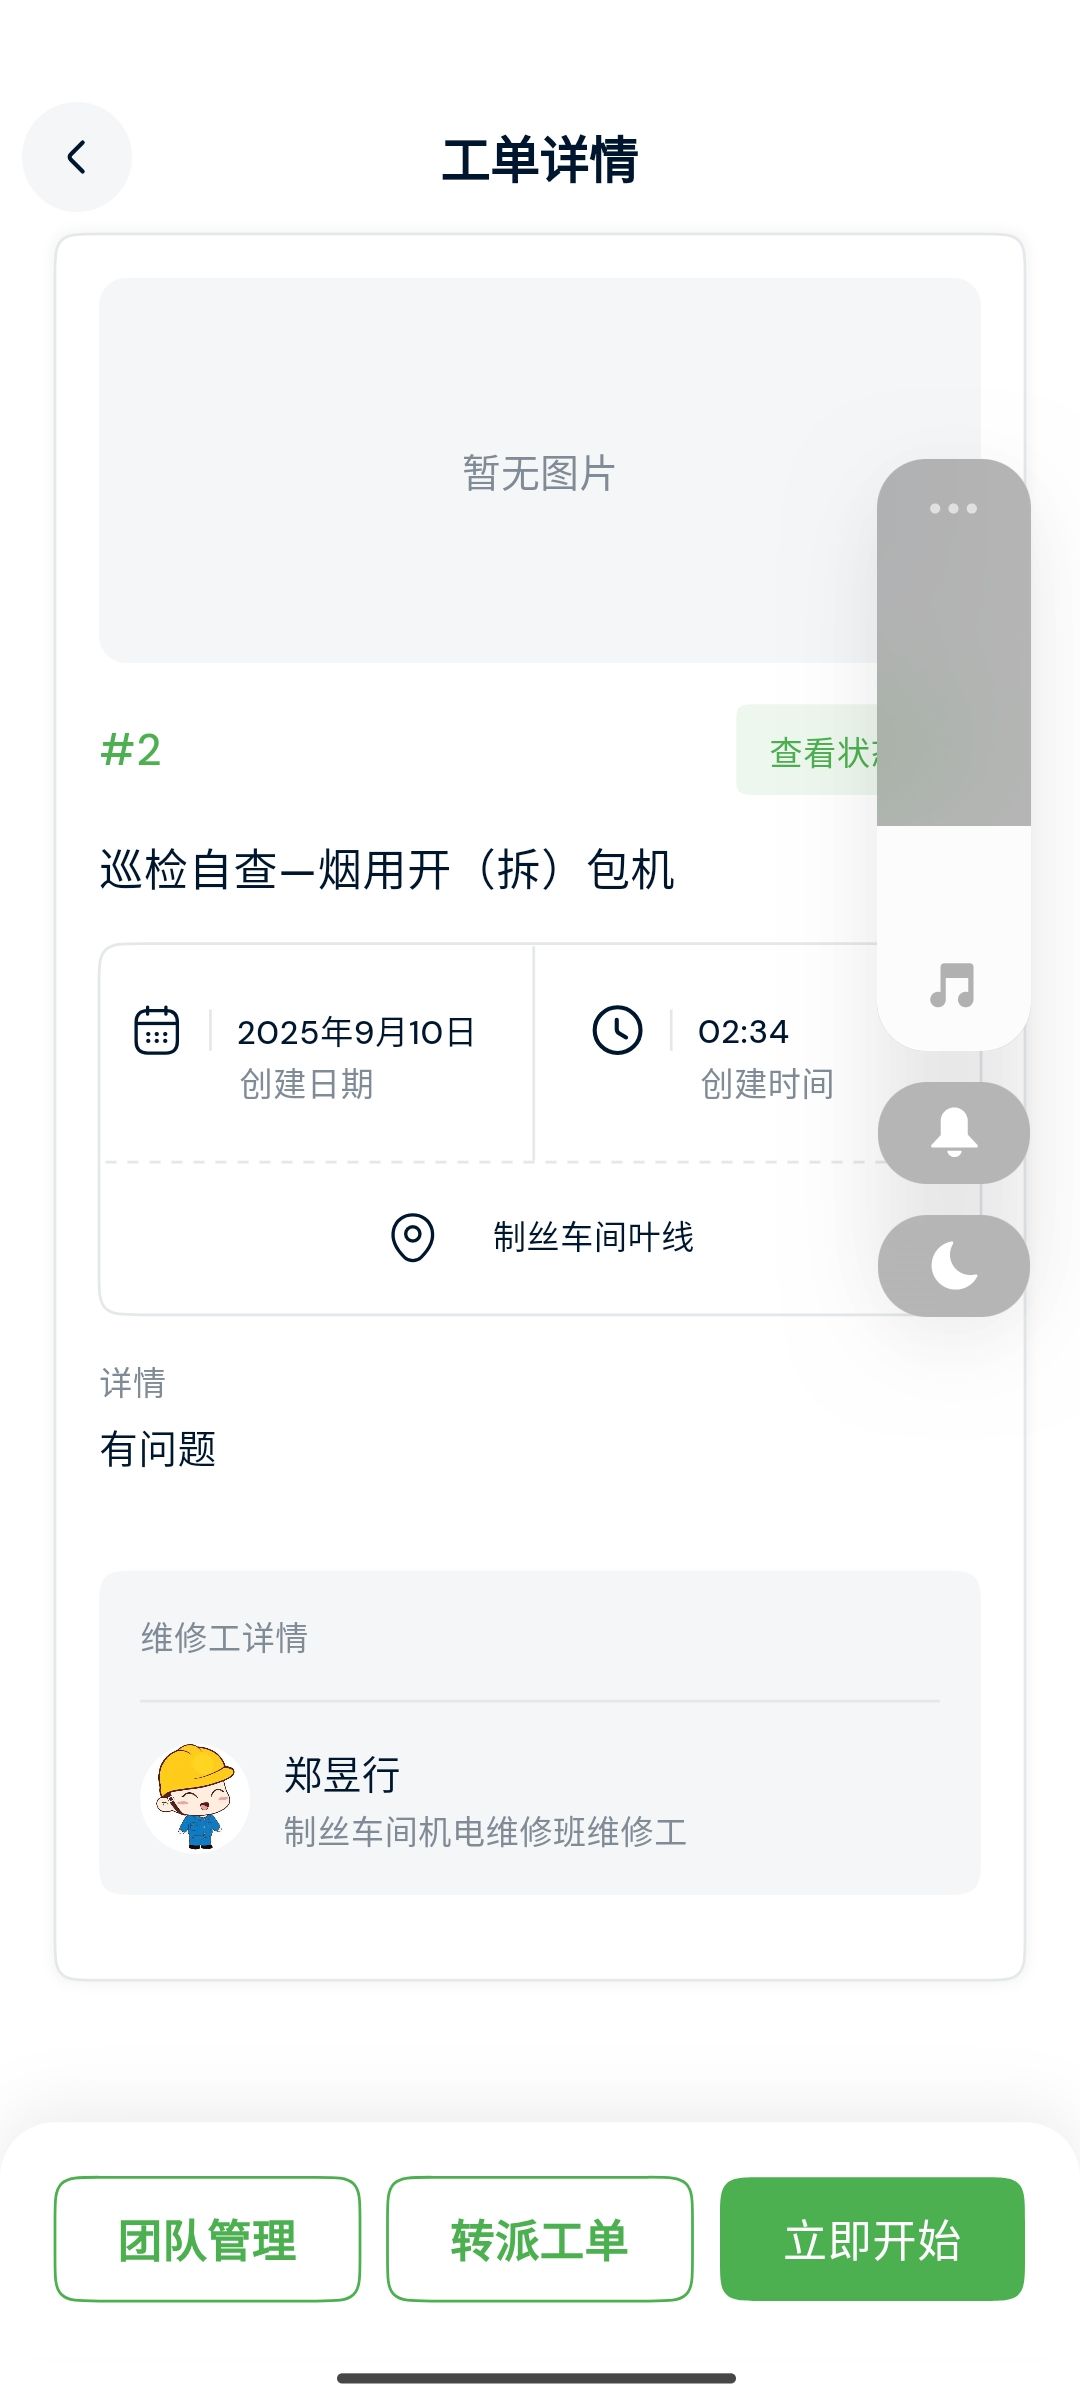Toggle the moon Do Not Disturb

[x=953, y=1266]
